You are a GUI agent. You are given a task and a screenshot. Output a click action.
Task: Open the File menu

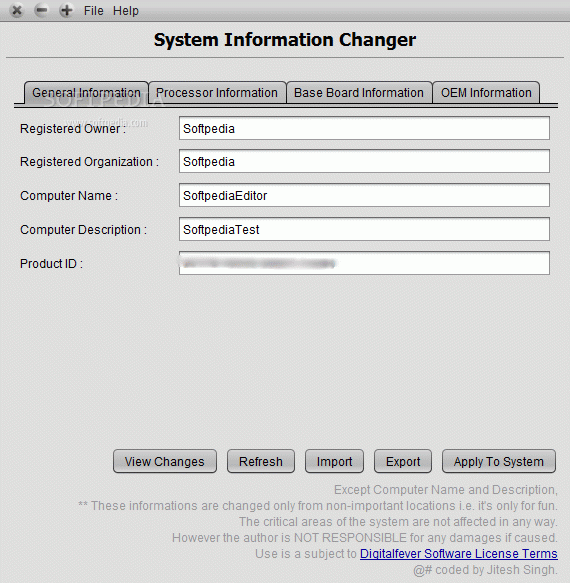pyautogui.click(x=93, y=11)
